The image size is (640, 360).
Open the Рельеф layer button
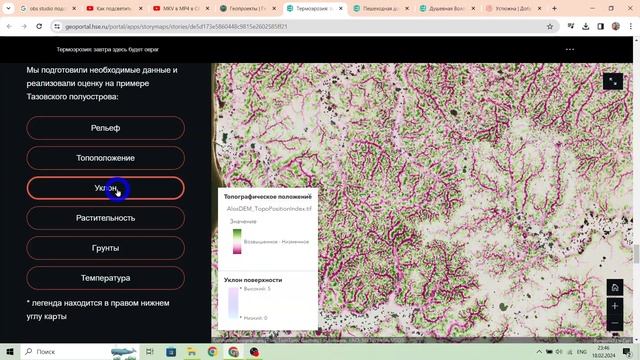point(105,128)
